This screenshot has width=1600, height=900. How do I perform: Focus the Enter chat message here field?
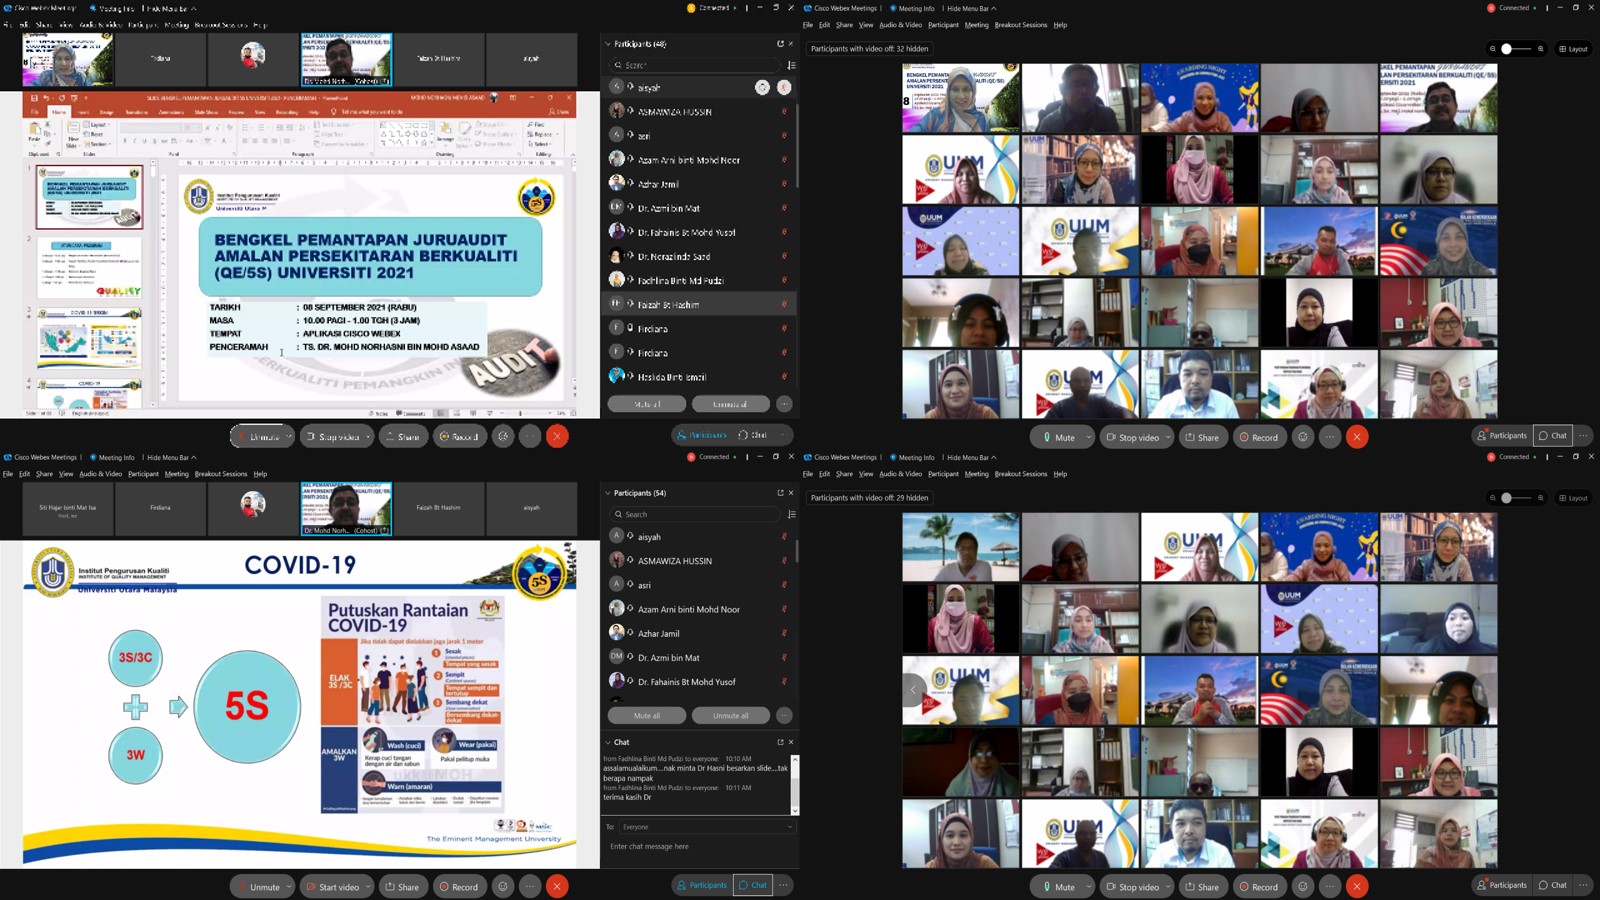700,847
